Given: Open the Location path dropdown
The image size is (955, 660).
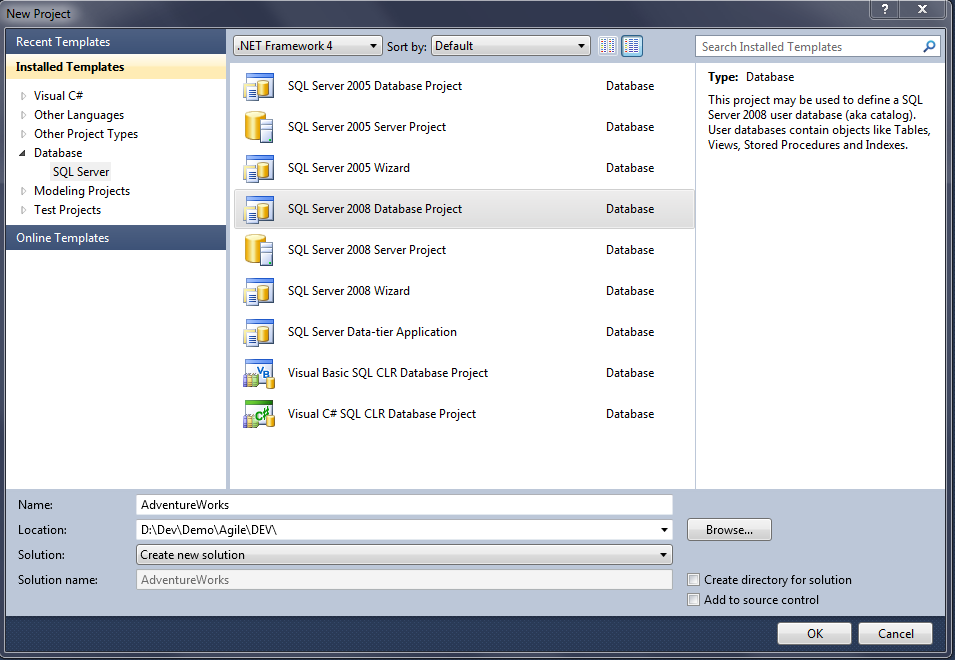Looking at the screenshot, I should pyautogui.click(x=664, y=530).
